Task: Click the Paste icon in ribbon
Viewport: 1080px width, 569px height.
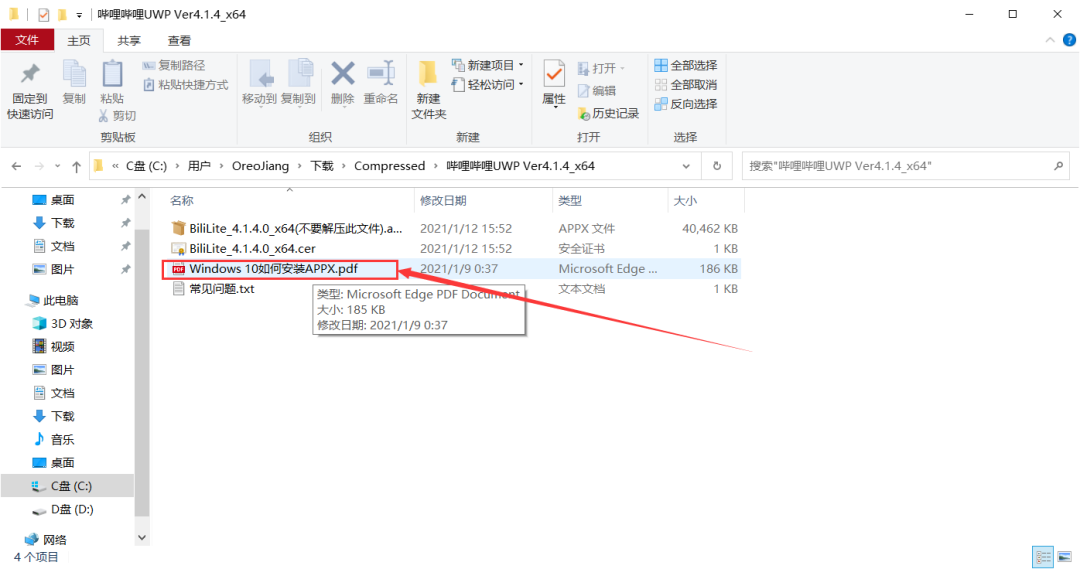Action: [x=112, y=74]
